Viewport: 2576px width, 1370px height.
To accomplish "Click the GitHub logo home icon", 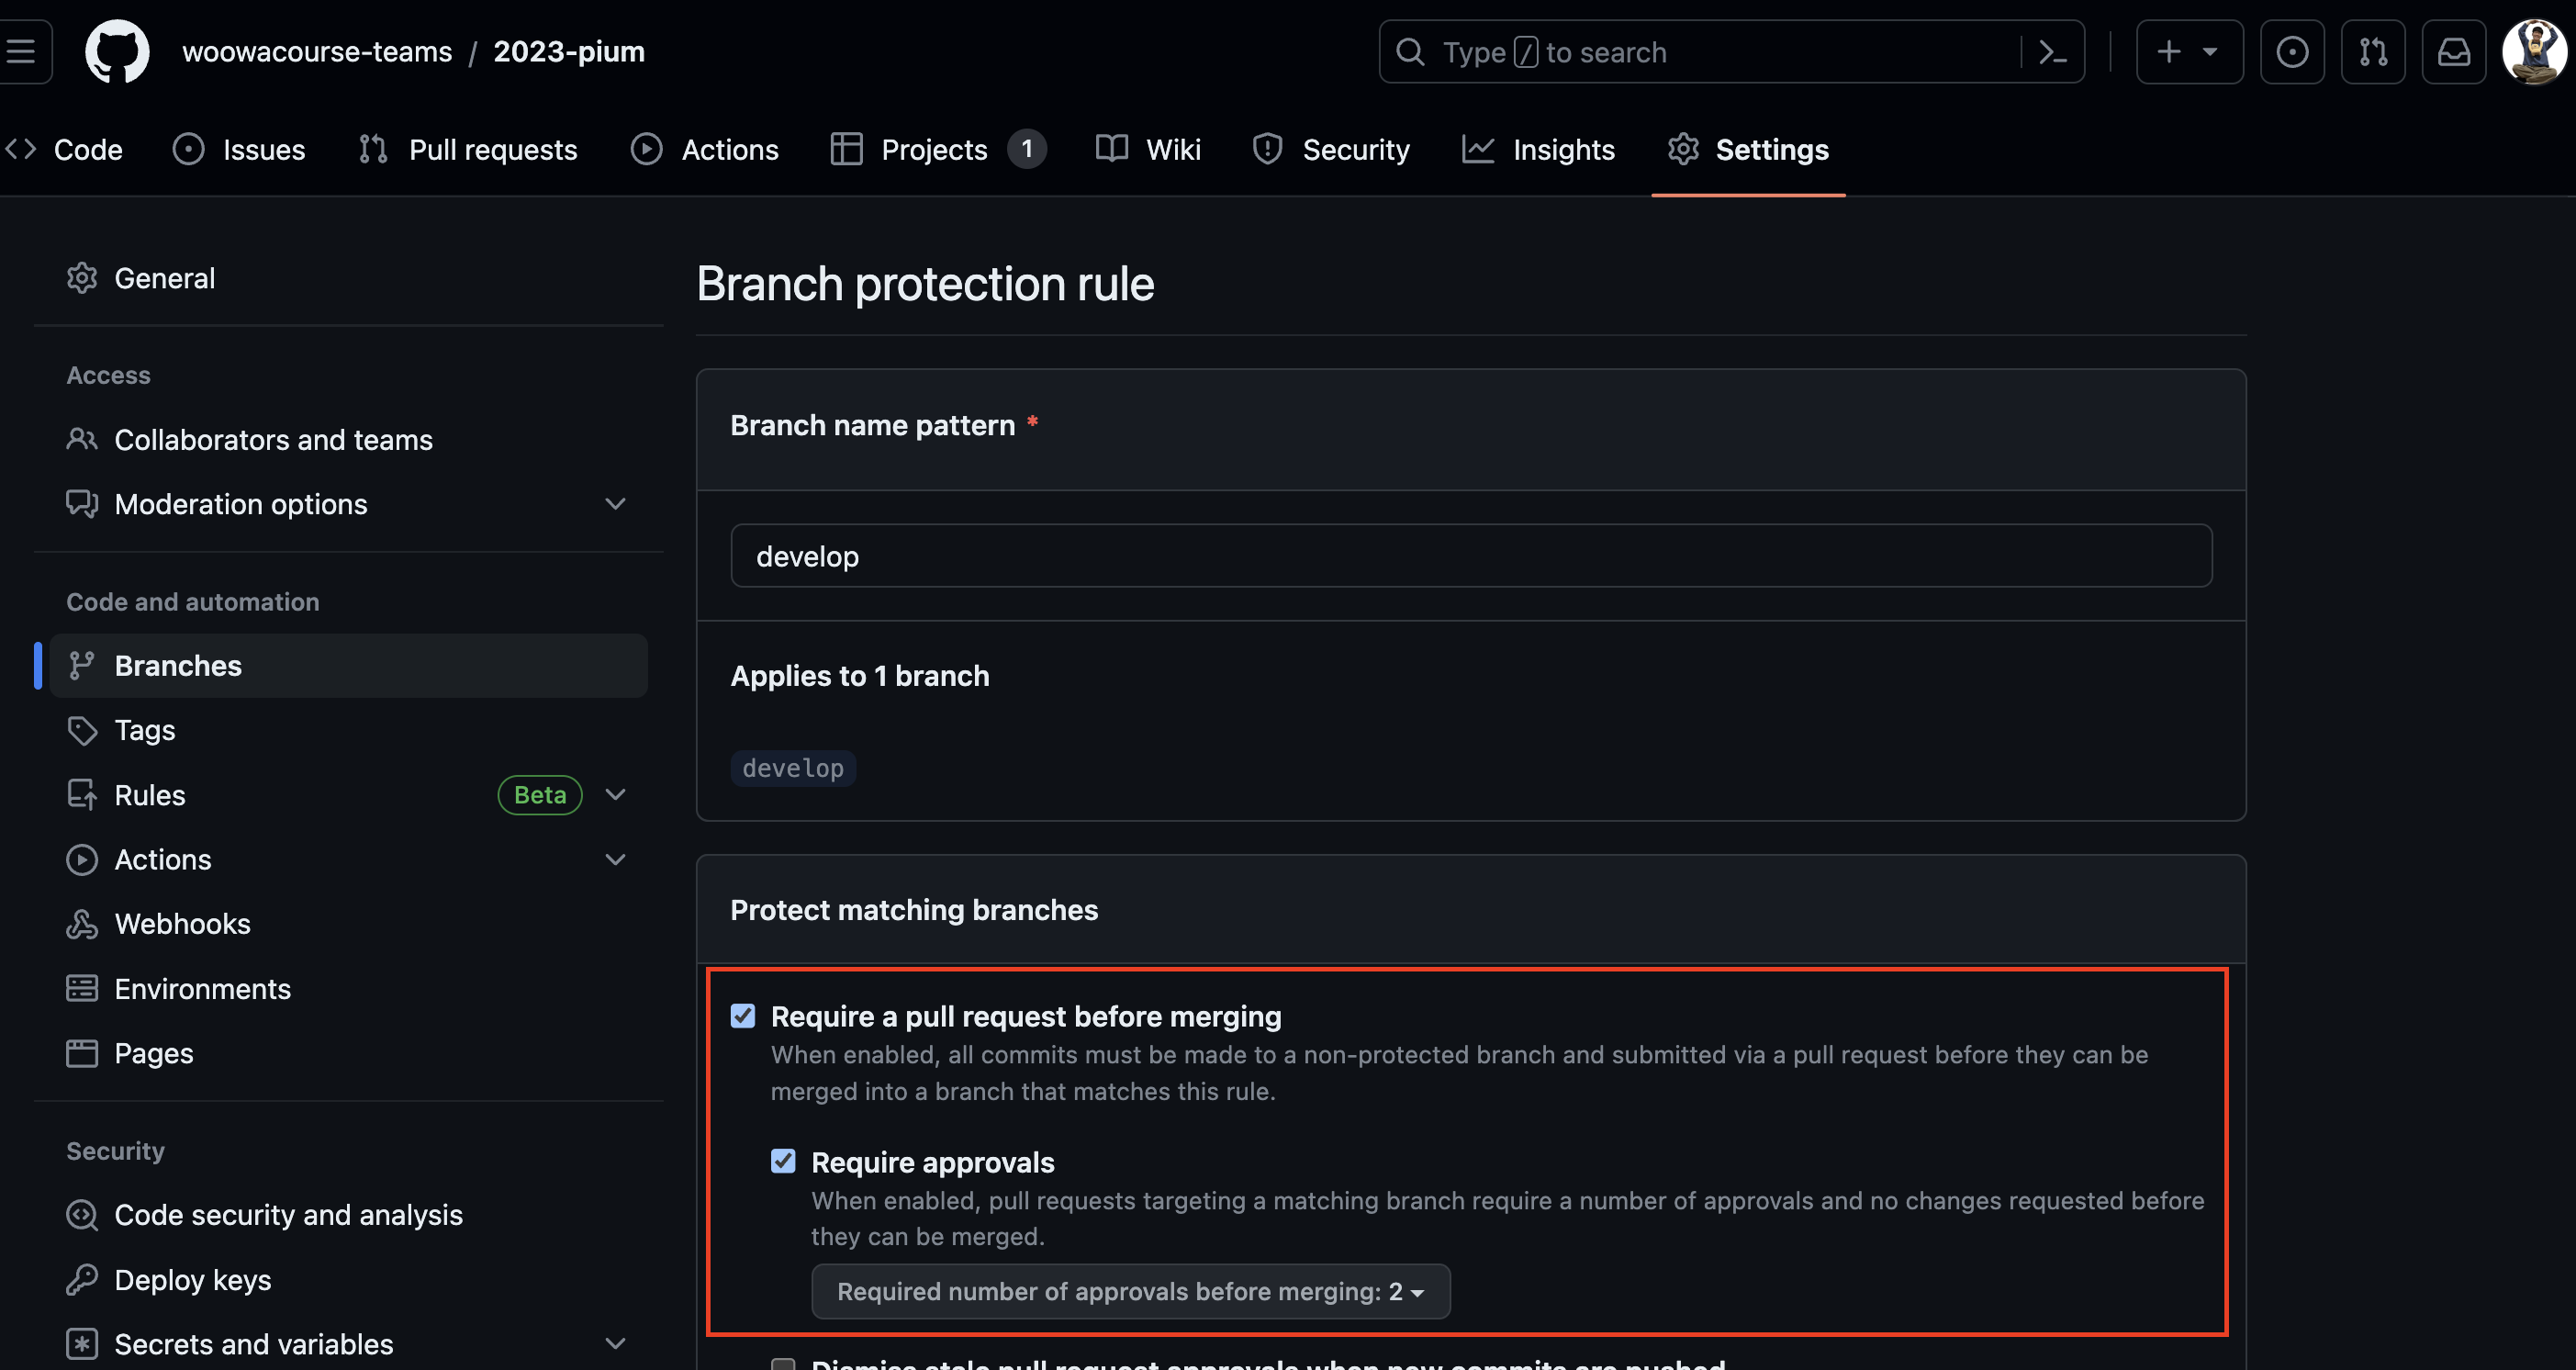I will click(117, 51).
